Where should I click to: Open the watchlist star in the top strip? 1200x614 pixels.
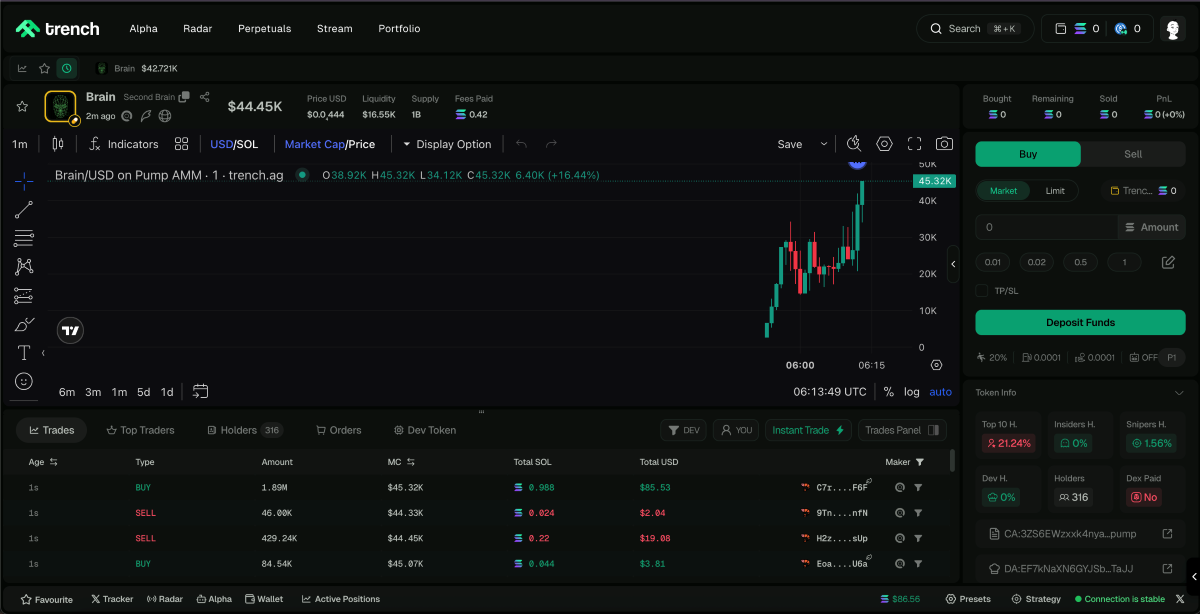pyautogui.click(x=44, y=68)
